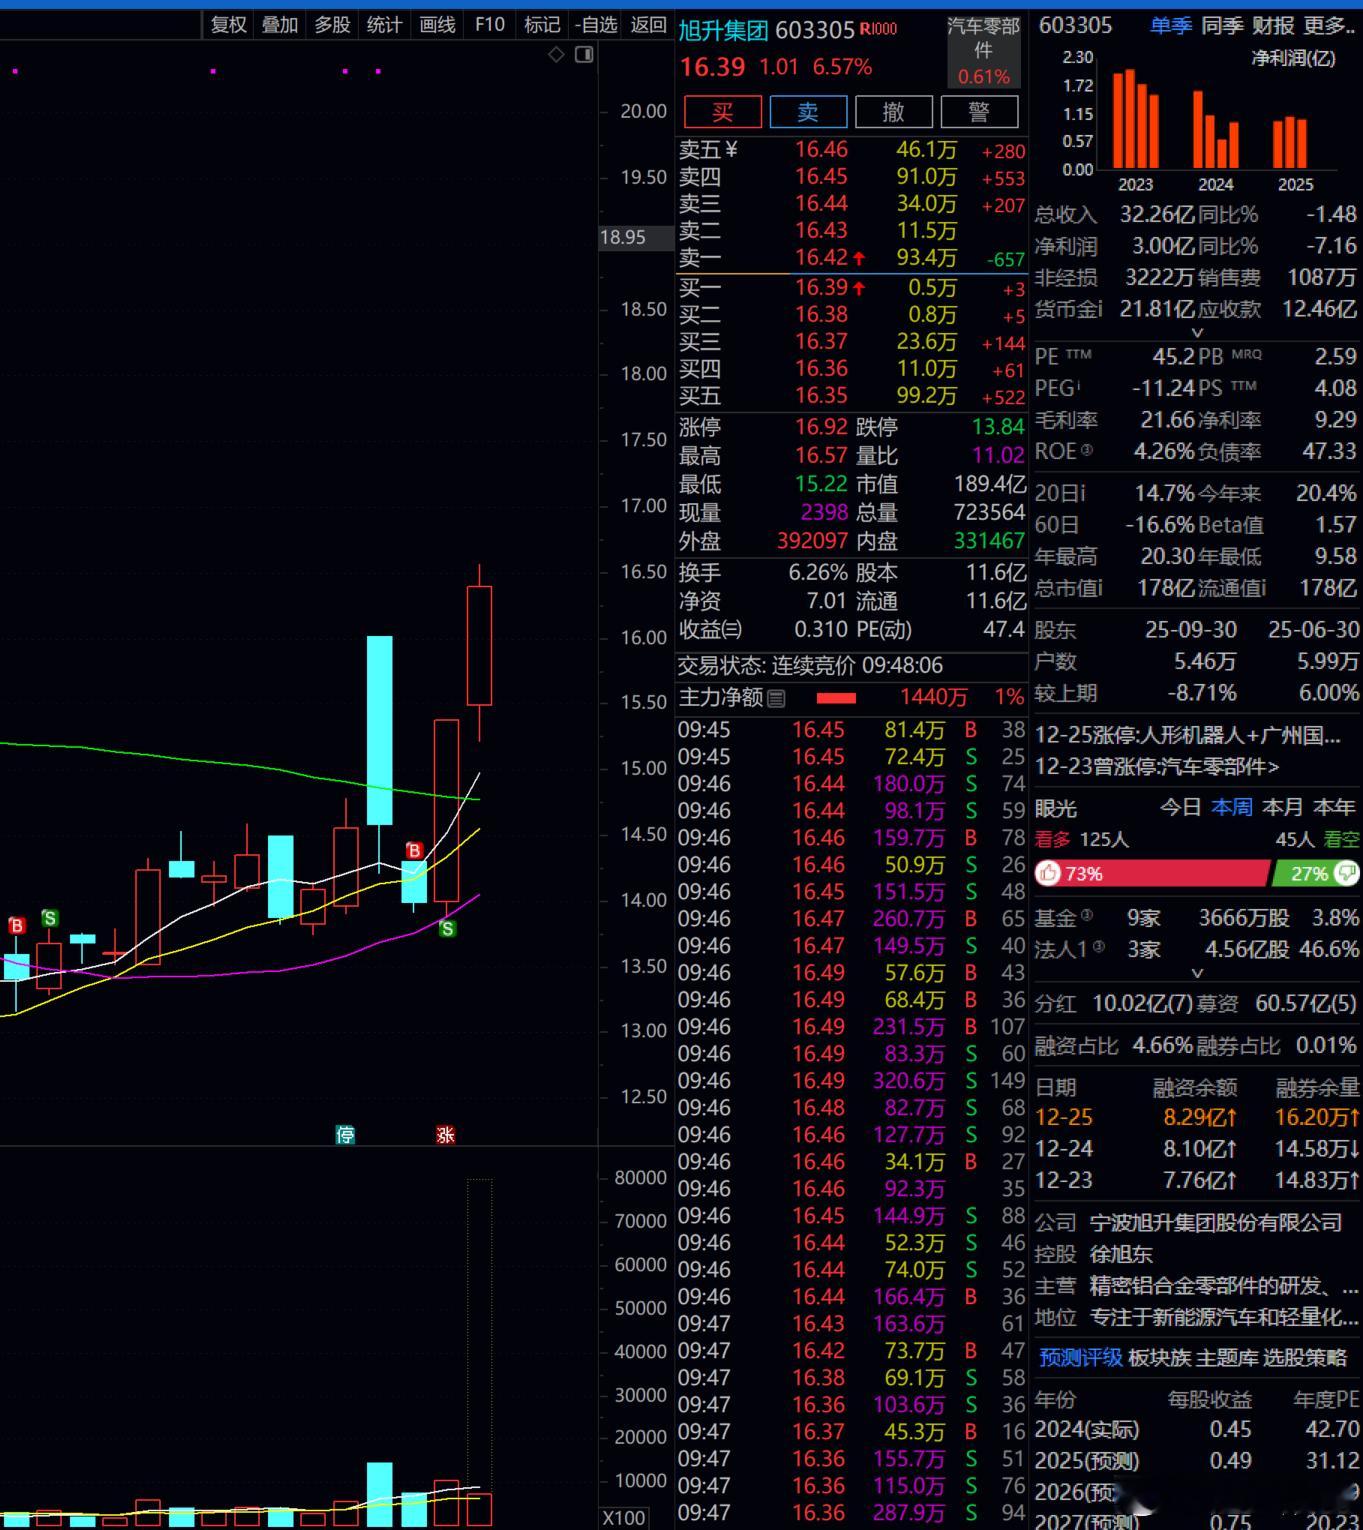The width and height of the screenshot is (1363, 1530).
Task: Click the blue 卖 sell button
Action: (x=808, y=112)
